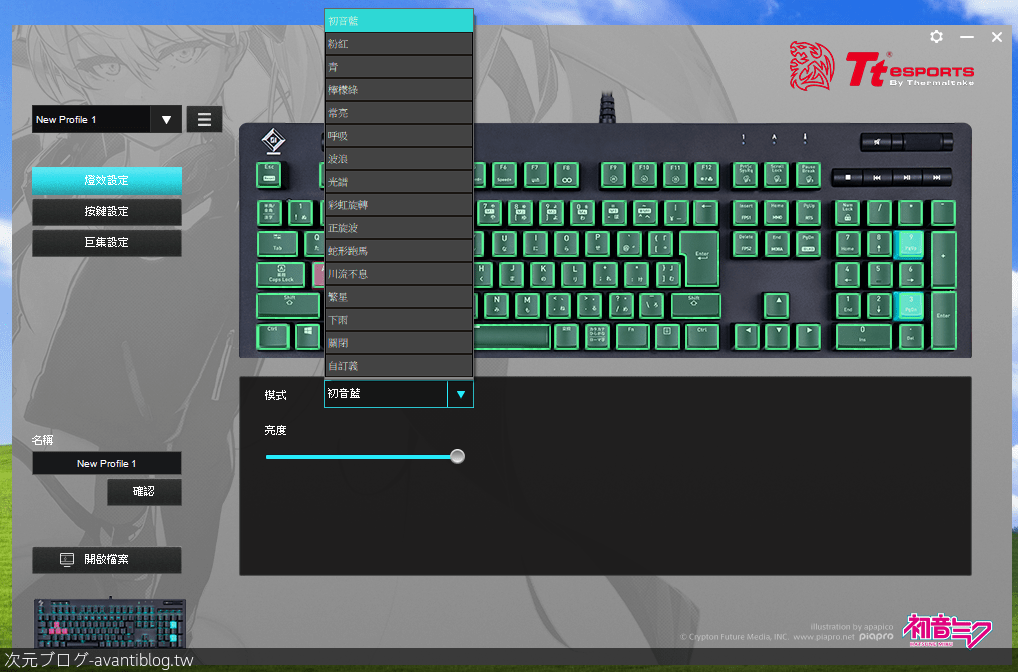1018x672 pixels.
Task: Select 蛇形跑馬 lighting mode
Action: [x=399, y=251]
